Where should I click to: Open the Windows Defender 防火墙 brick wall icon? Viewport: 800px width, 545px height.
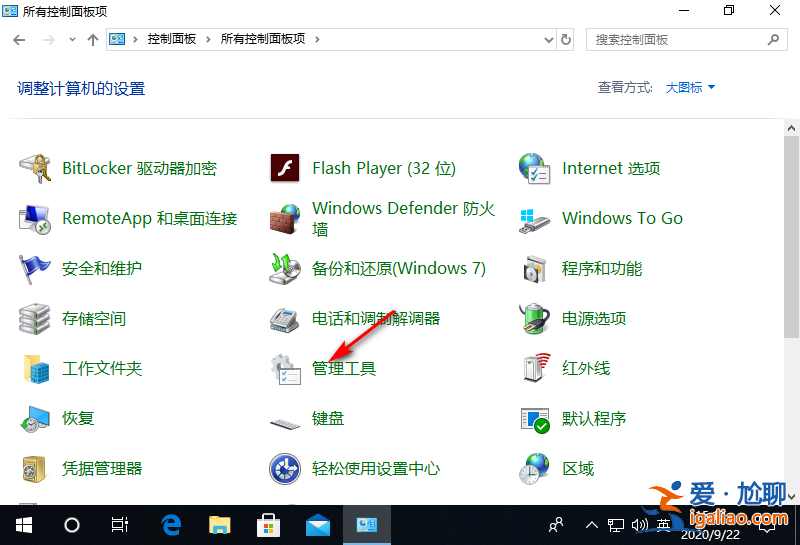click(285, 219)
